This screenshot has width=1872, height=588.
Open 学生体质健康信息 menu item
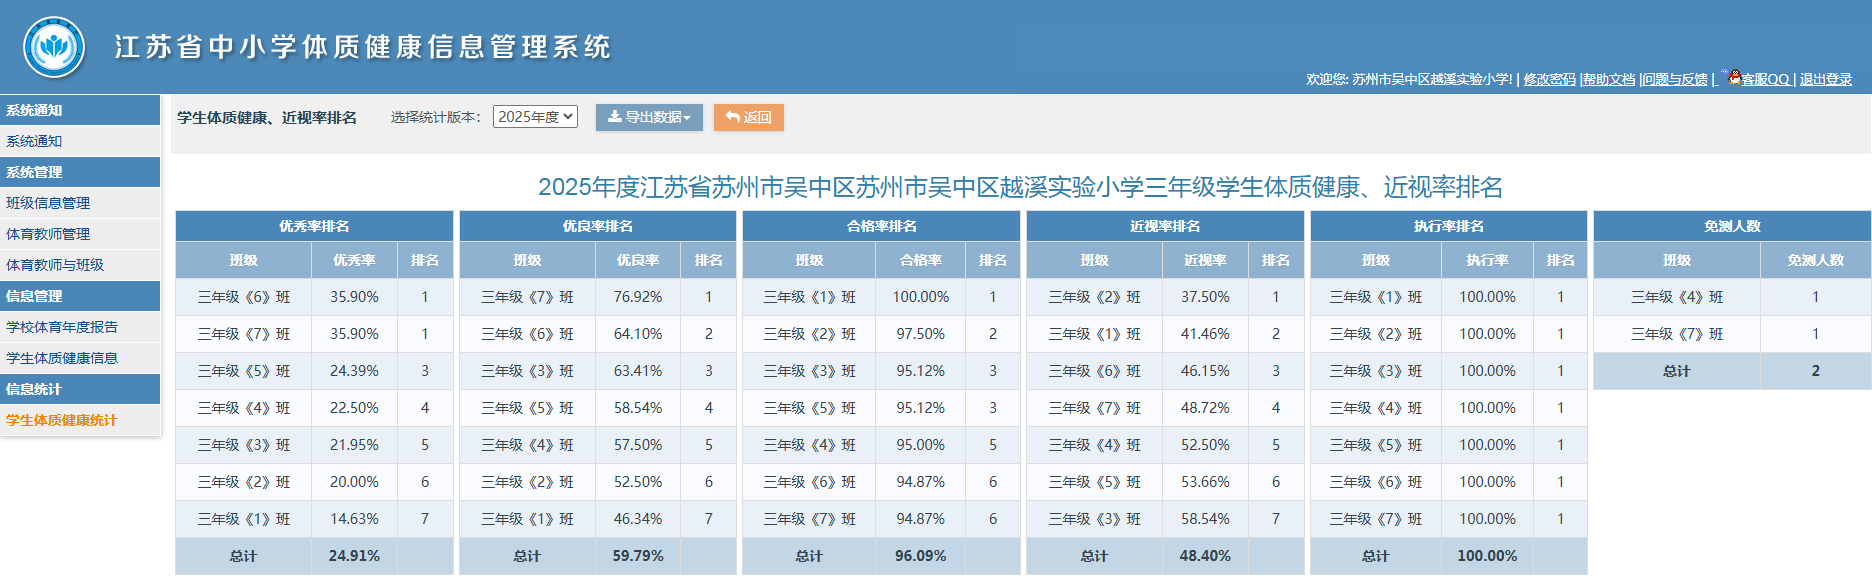tap(62, 358)
